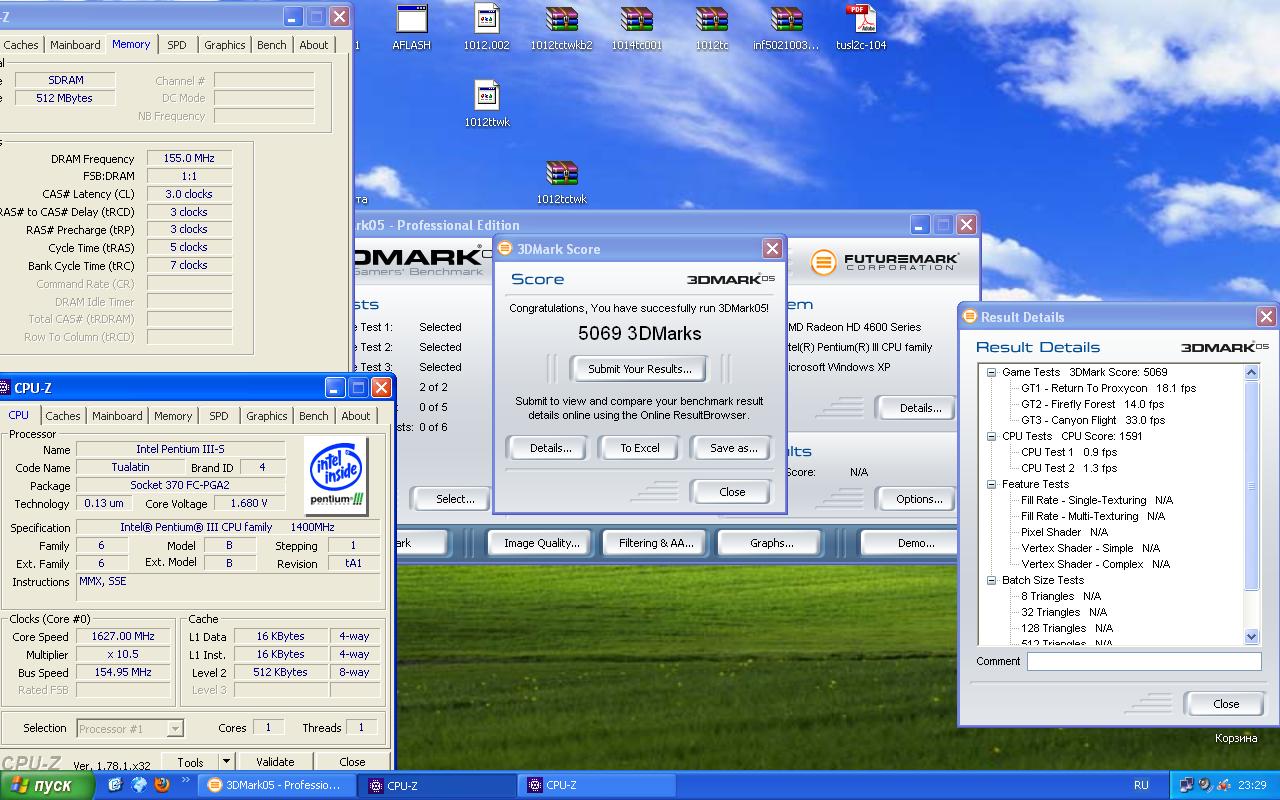Click the Result Details title bar icon

pos(969,317)
